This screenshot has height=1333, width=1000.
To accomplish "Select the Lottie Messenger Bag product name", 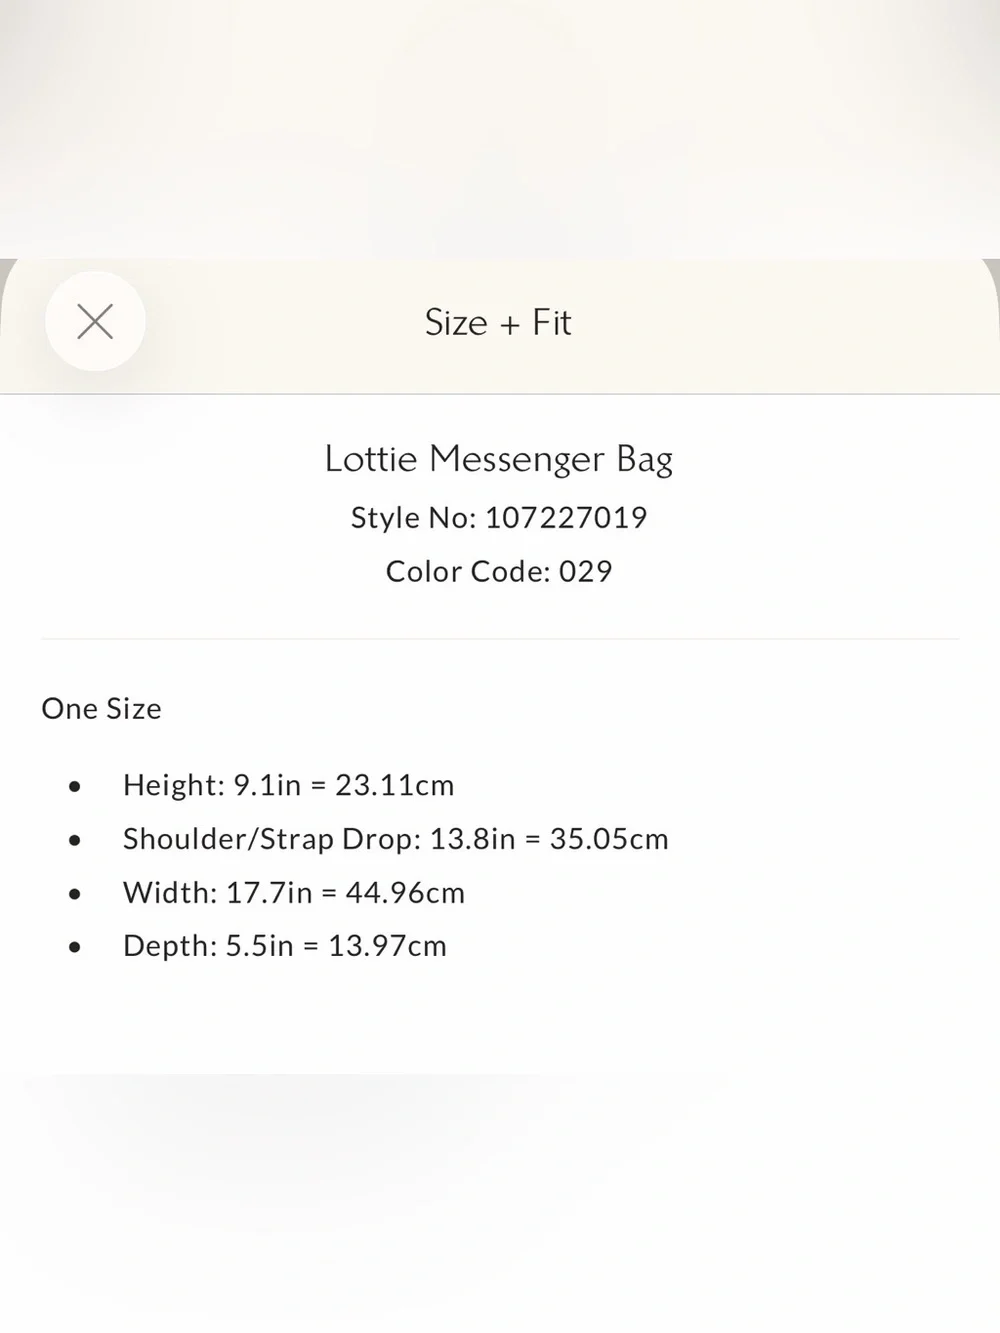I will point(499,459).
